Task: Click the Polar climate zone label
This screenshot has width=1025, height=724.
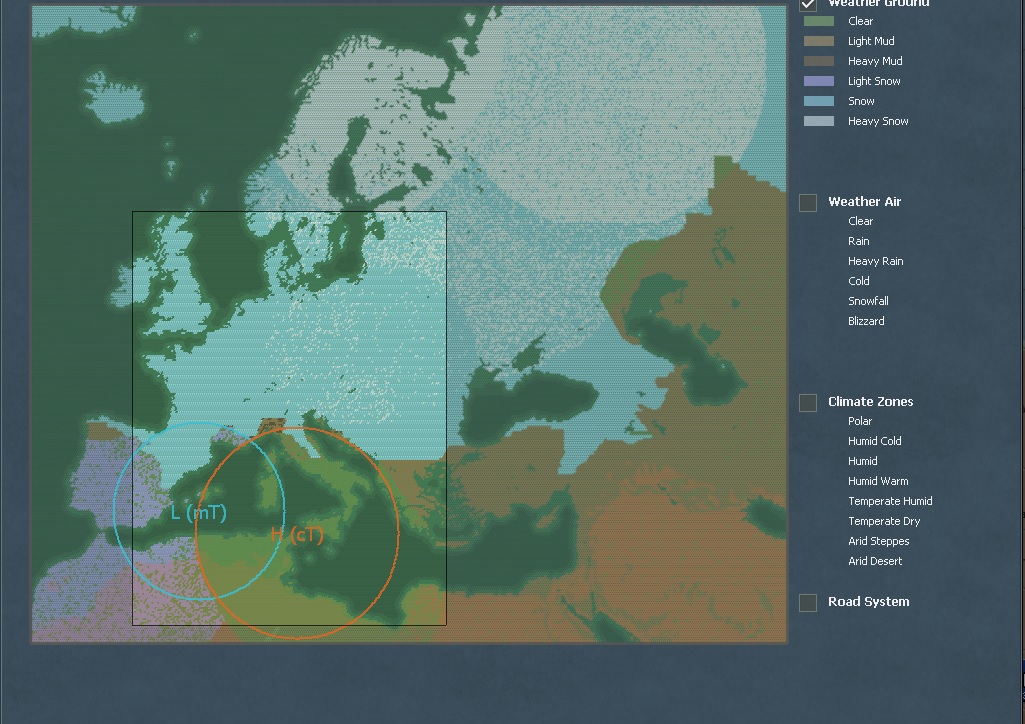Action: 860,421
